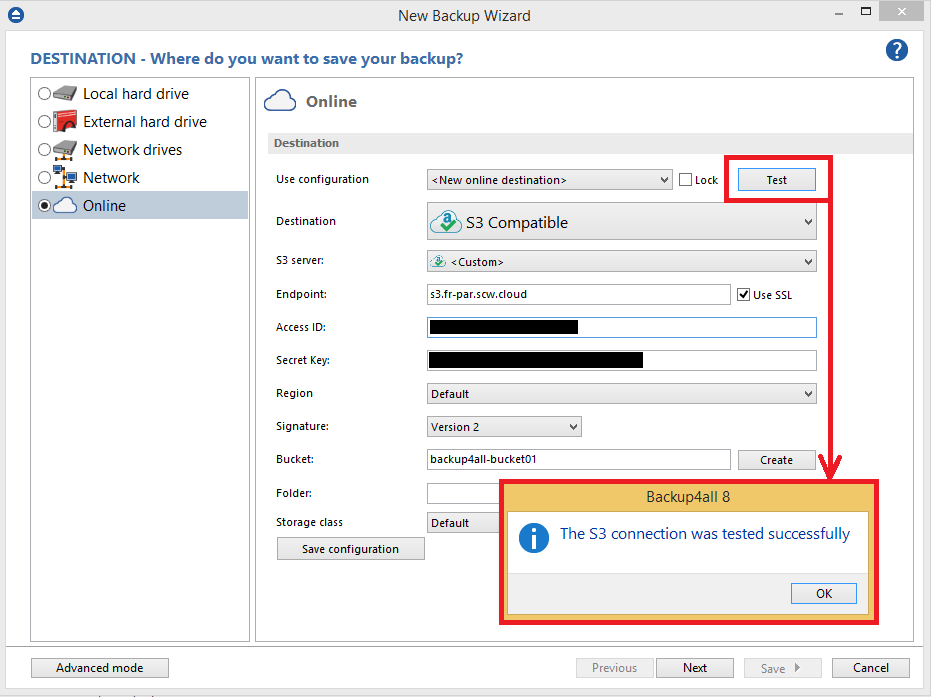Click the S3 Compatible cloud checkmark icon

(446, 222)
